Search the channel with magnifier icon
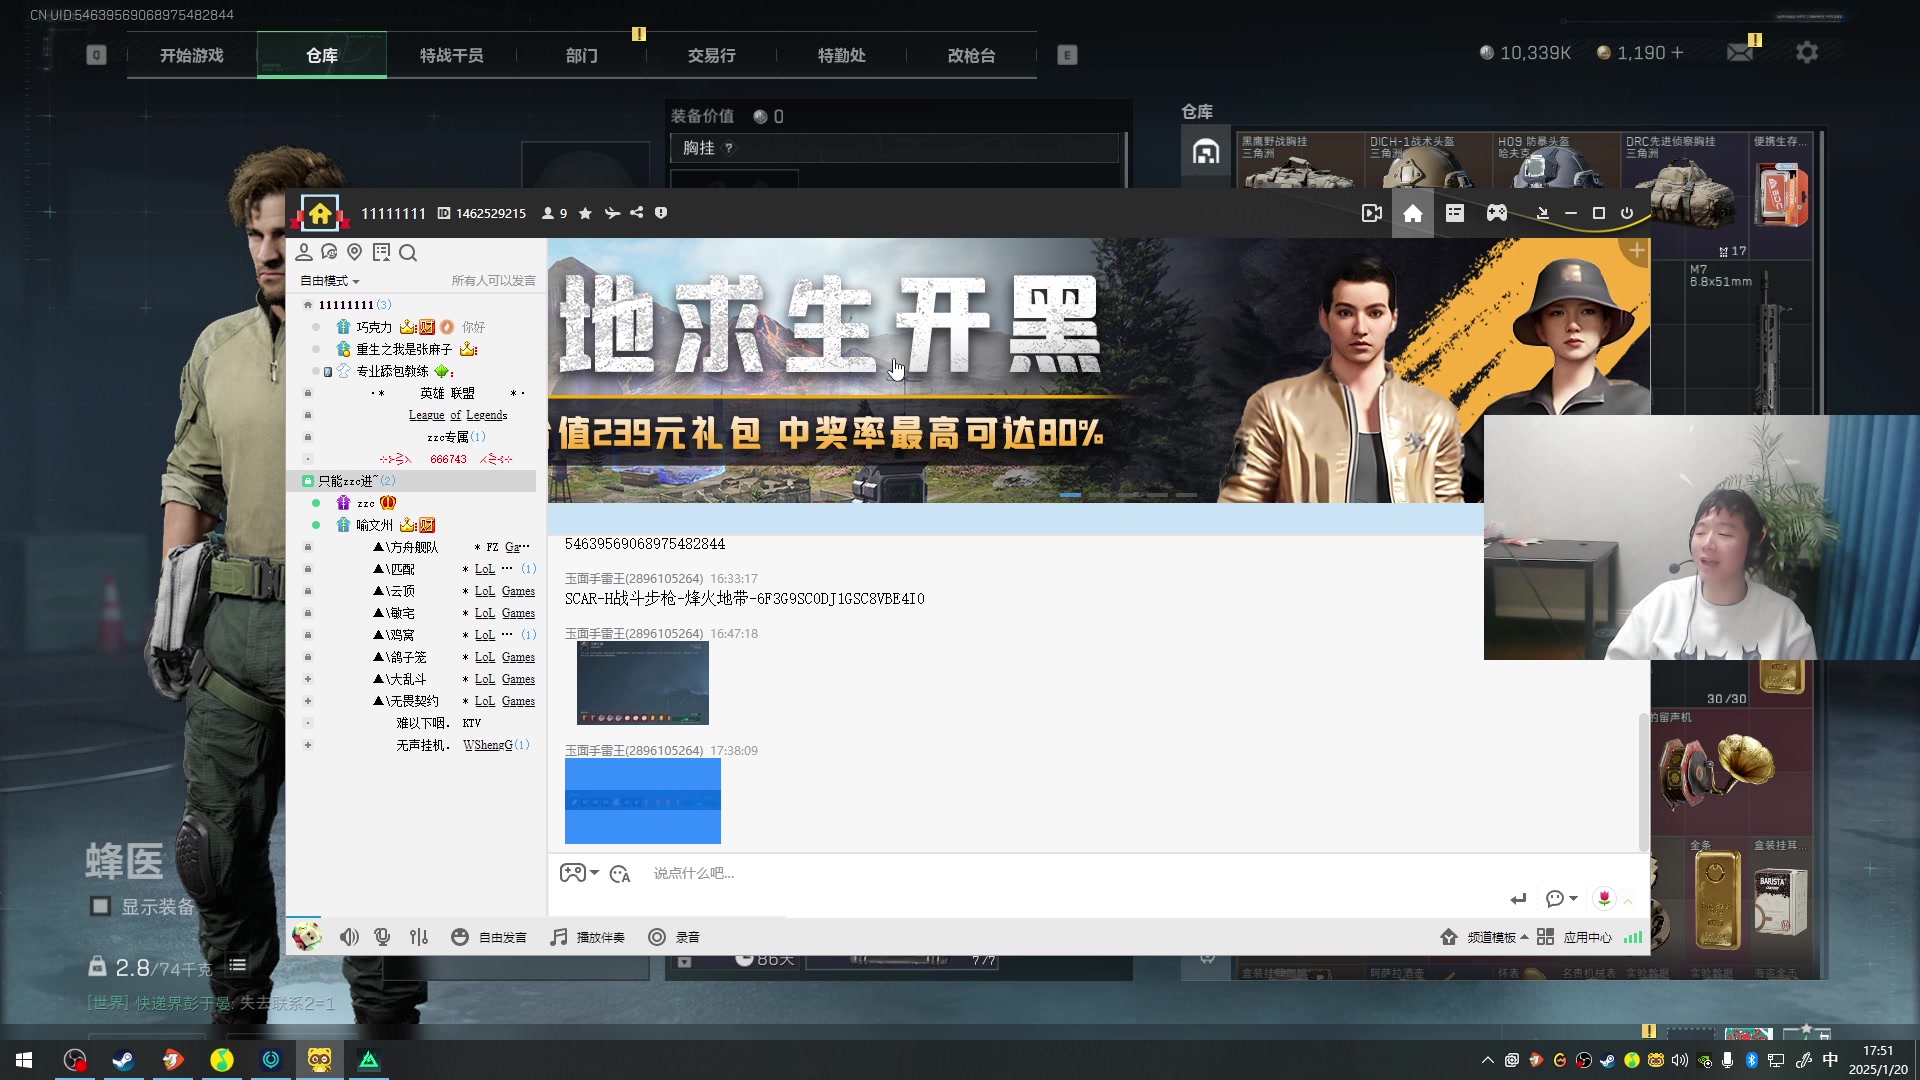Viewport: 1920px width, 1080px height. coord(408,253)
